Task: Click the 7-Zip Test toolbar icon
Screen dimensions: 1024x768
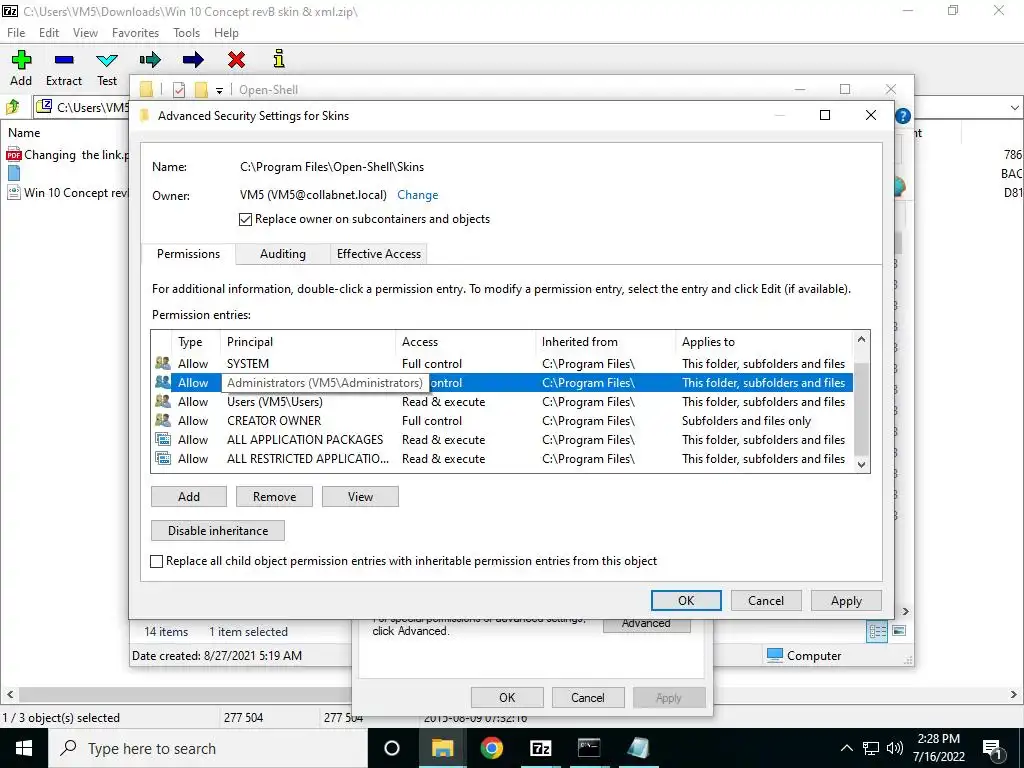Action: tap(107, 60)
